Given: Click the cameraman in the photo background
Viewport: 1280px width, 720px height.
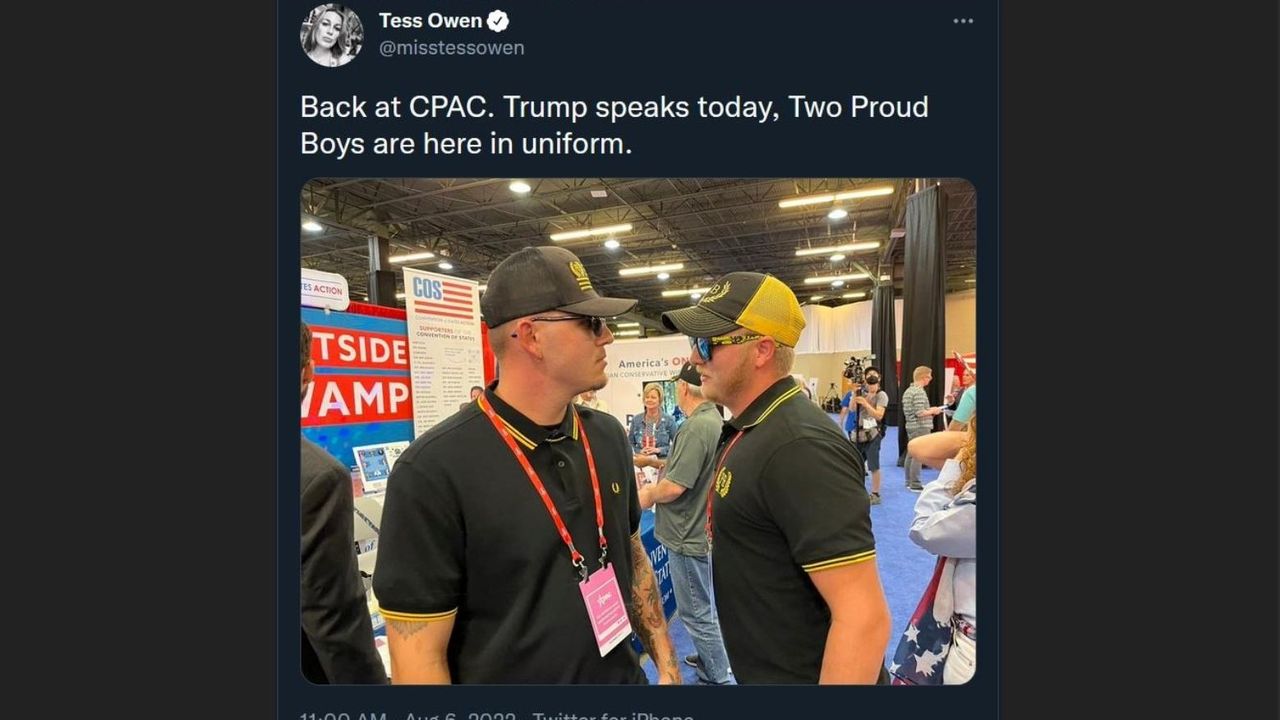Looking at the screenshot, I should click(866, 420).
